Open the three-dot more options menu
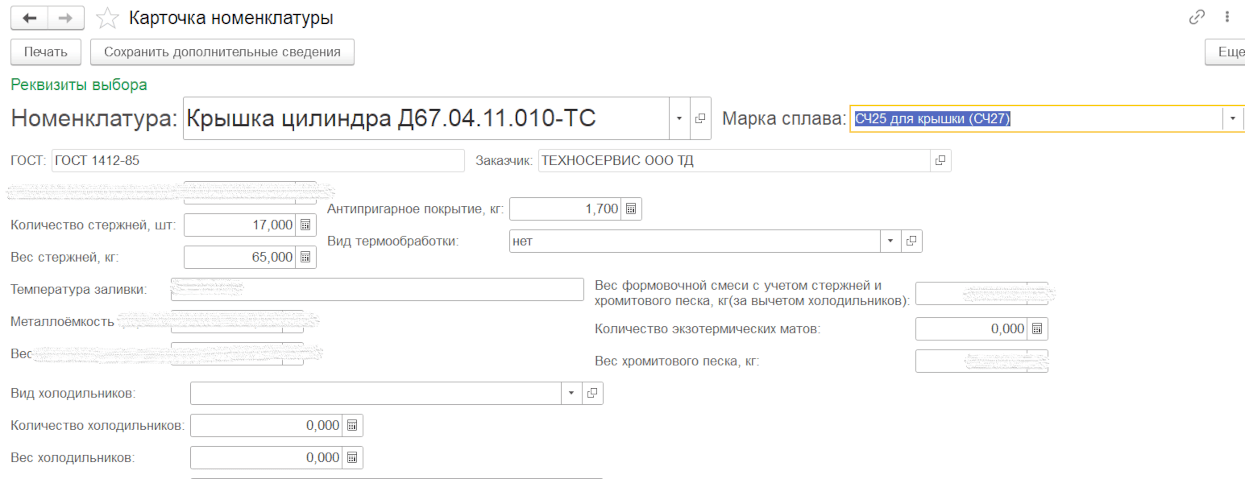 pos(1226,18)
